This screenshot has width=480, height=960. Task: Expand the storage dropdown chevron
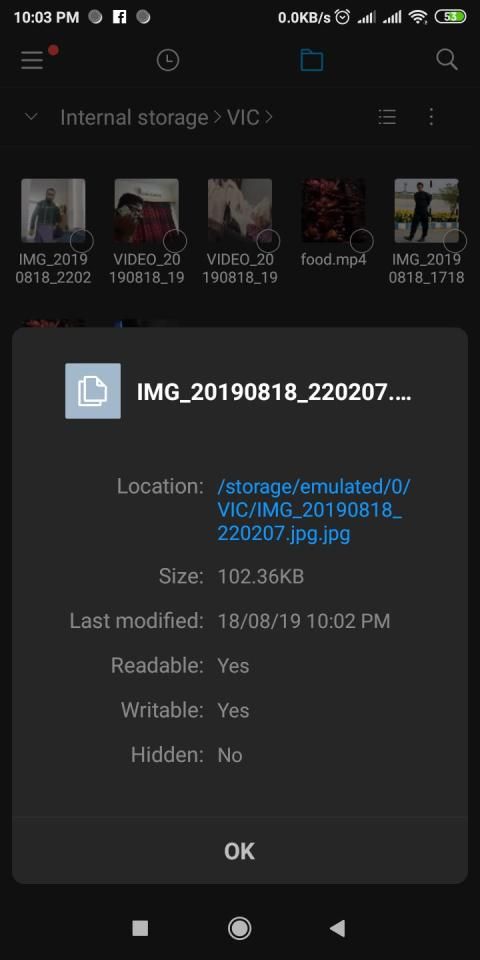coord(31,116)
